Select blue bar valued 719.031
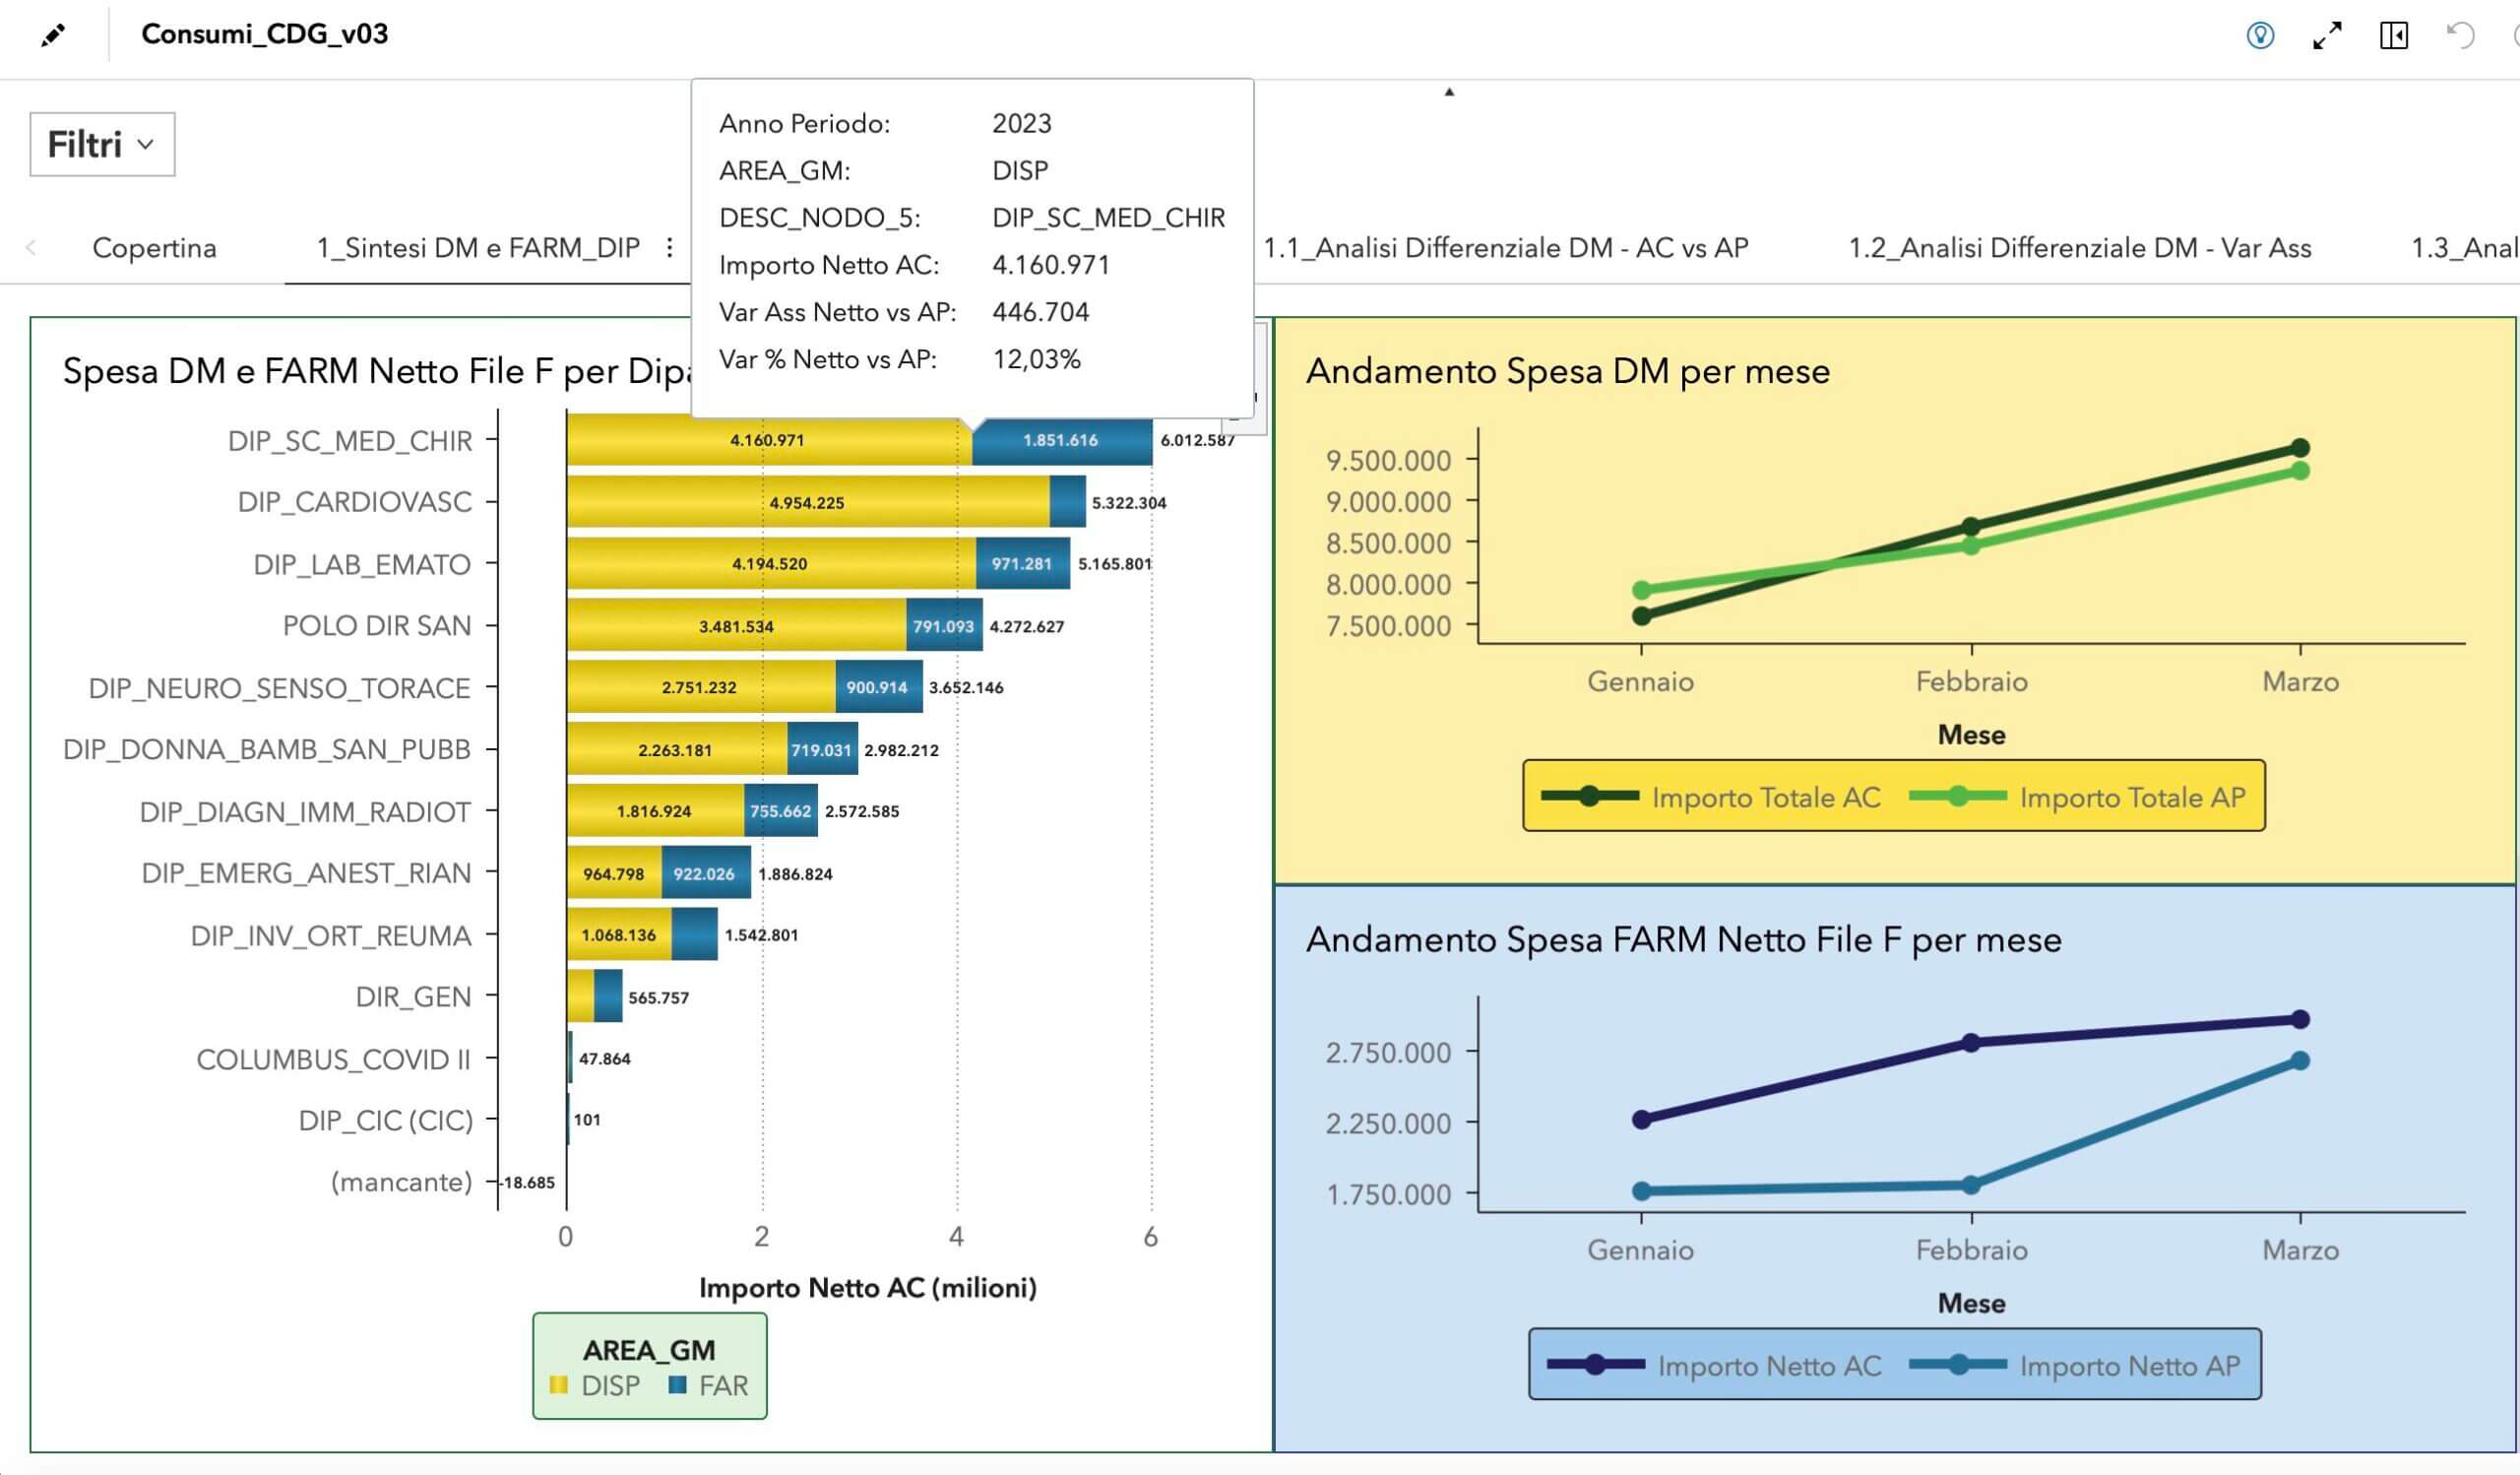The width and height of the screenshot is (2520, 1475). 823,749
